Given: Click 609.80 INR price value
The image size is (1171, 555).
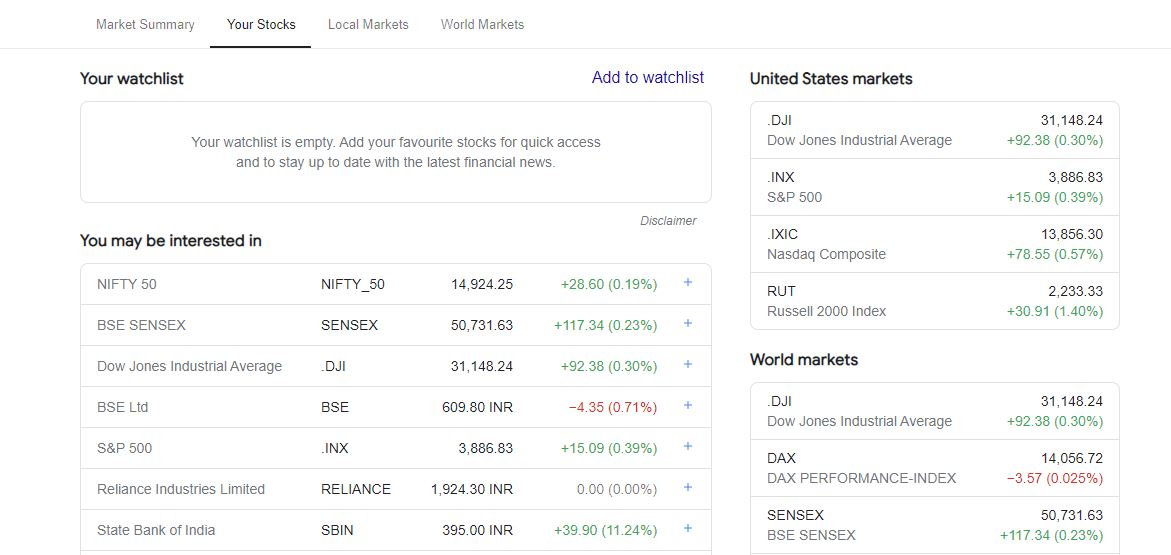Looking at the screenshot, I should point(477,408).
